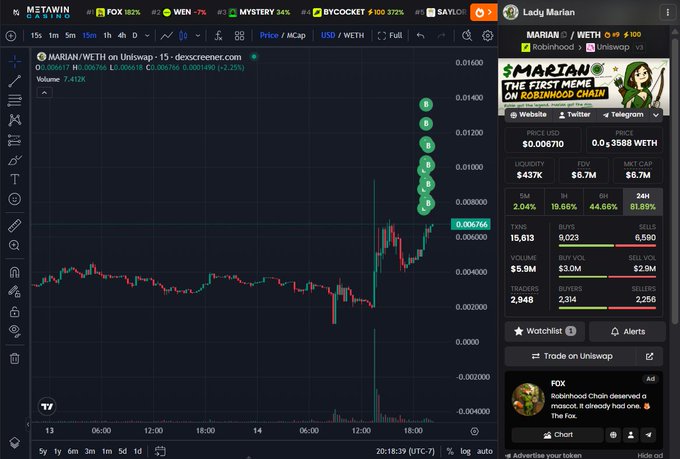The image size is (680, 459).
Task: Add a symbol with plus icon
Action: [11, 36]
